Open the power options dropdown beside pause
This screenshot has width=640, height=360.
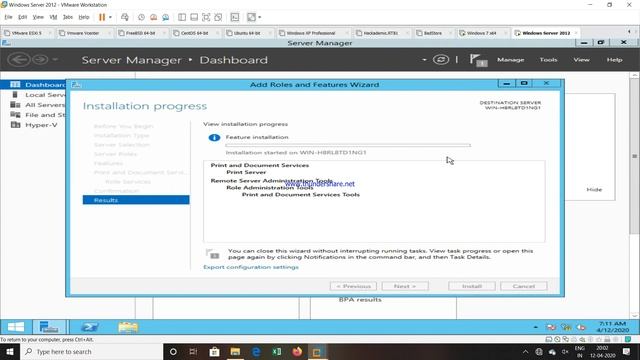click(x=110, y=17)
